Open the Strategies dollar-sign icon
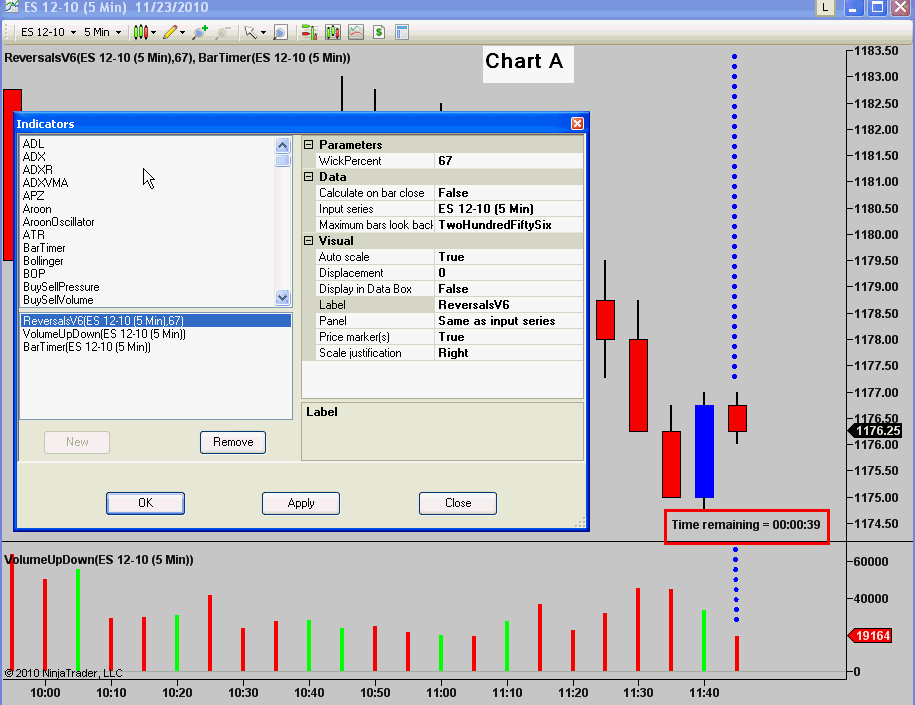Viewport: 915px width, 705px height. [379, 33]
